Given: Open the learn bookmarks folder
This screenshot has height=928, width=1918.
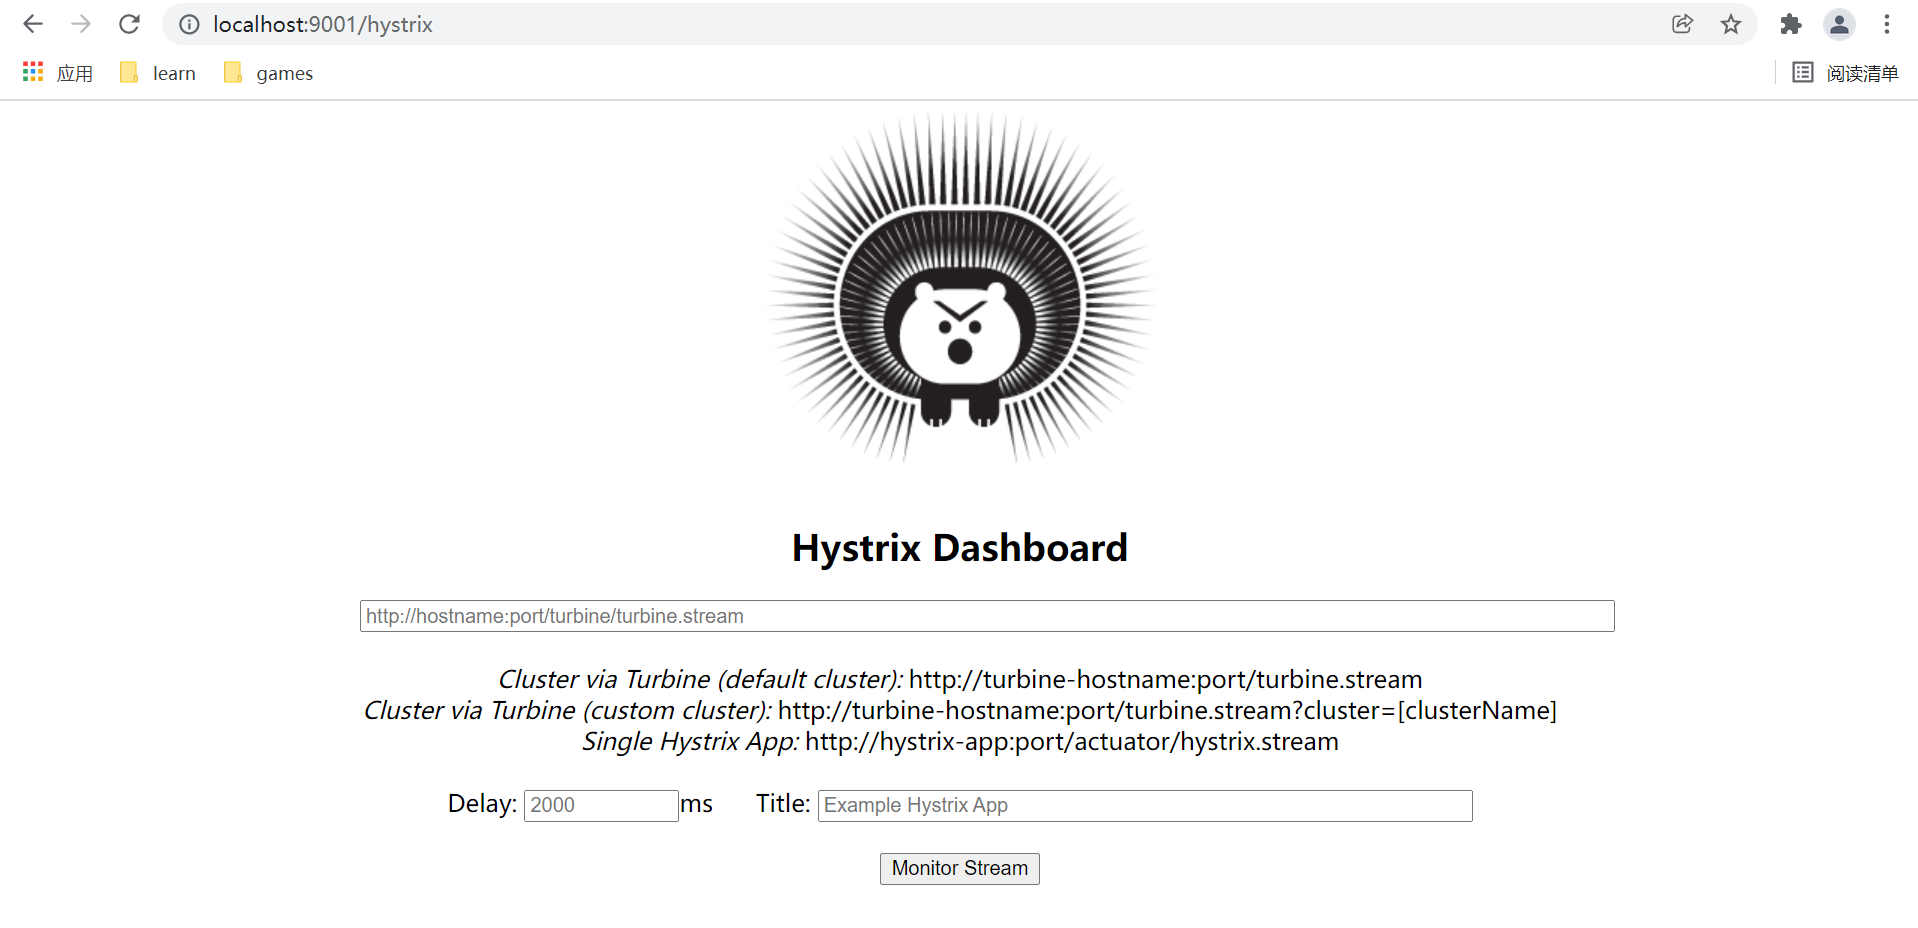Looking at the screenshot, I should click(x=158, y=73).
